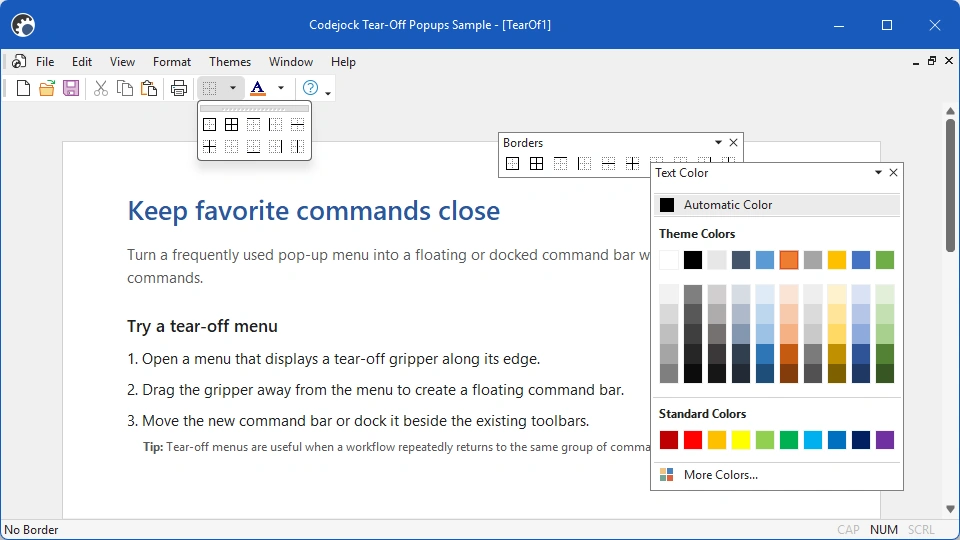
Task: Cut the selection with the scissors icon
Action: click(101, 88)
